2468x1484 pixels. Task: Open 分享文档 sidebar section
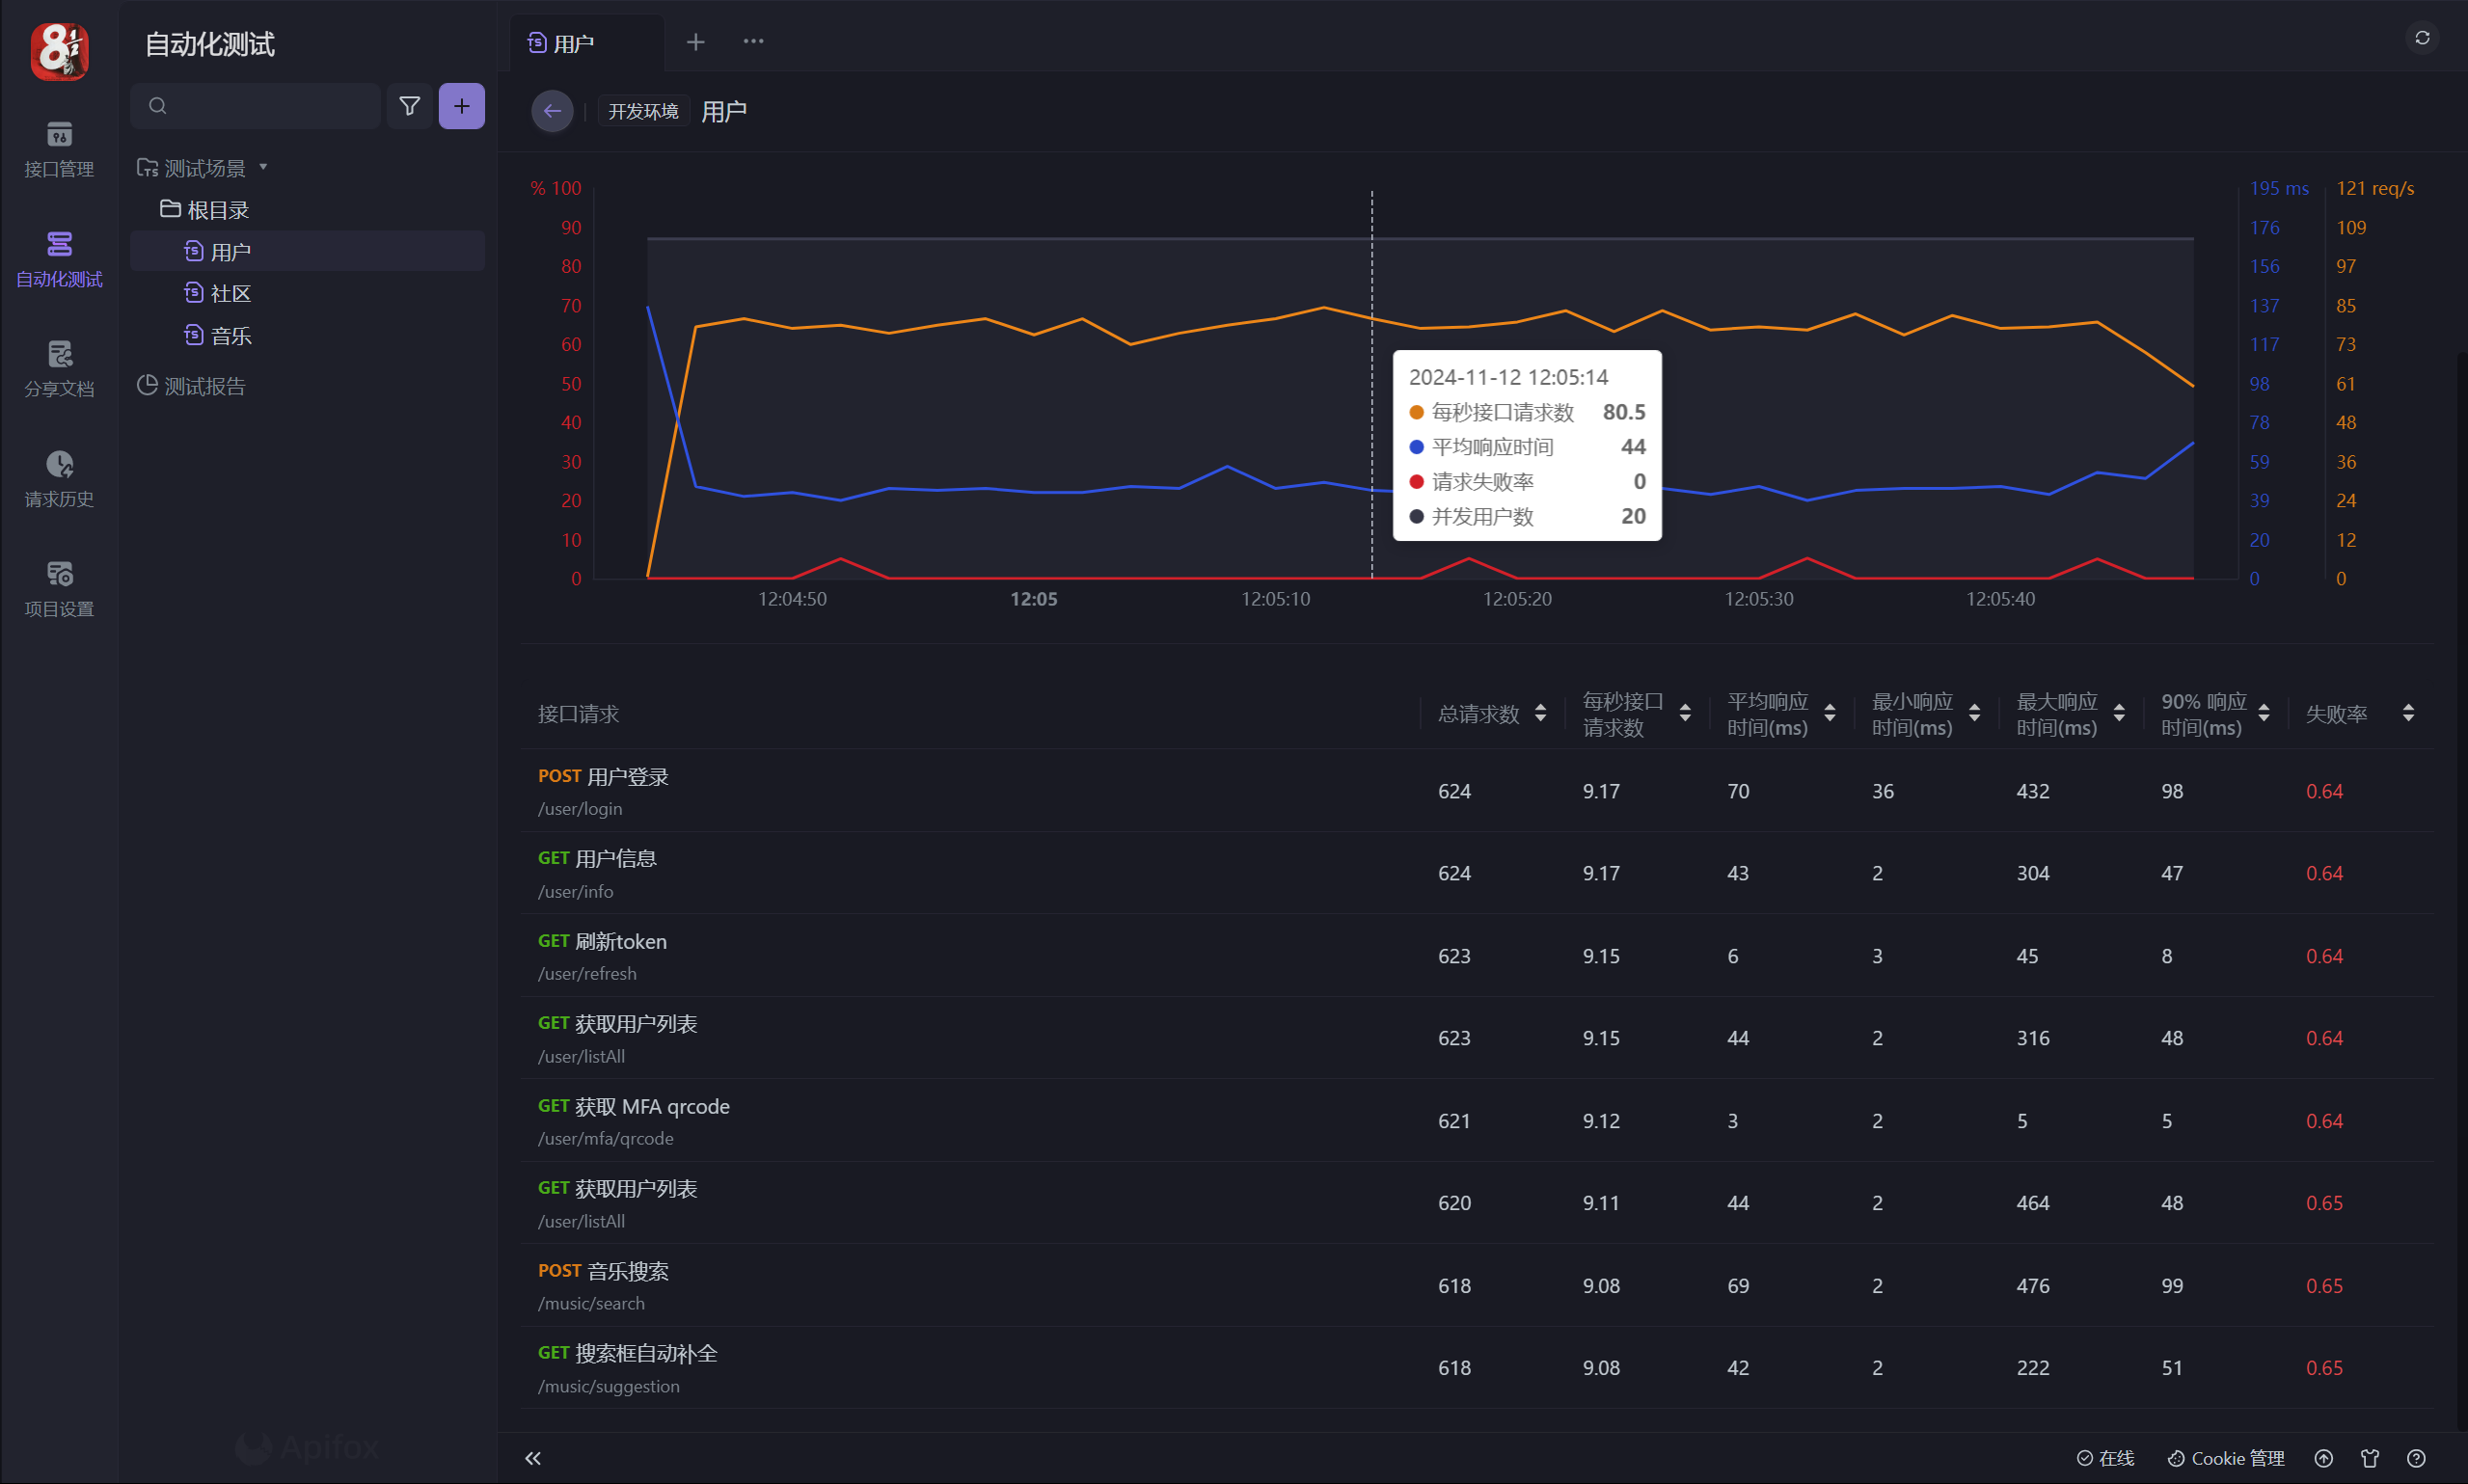pos(59,369)
